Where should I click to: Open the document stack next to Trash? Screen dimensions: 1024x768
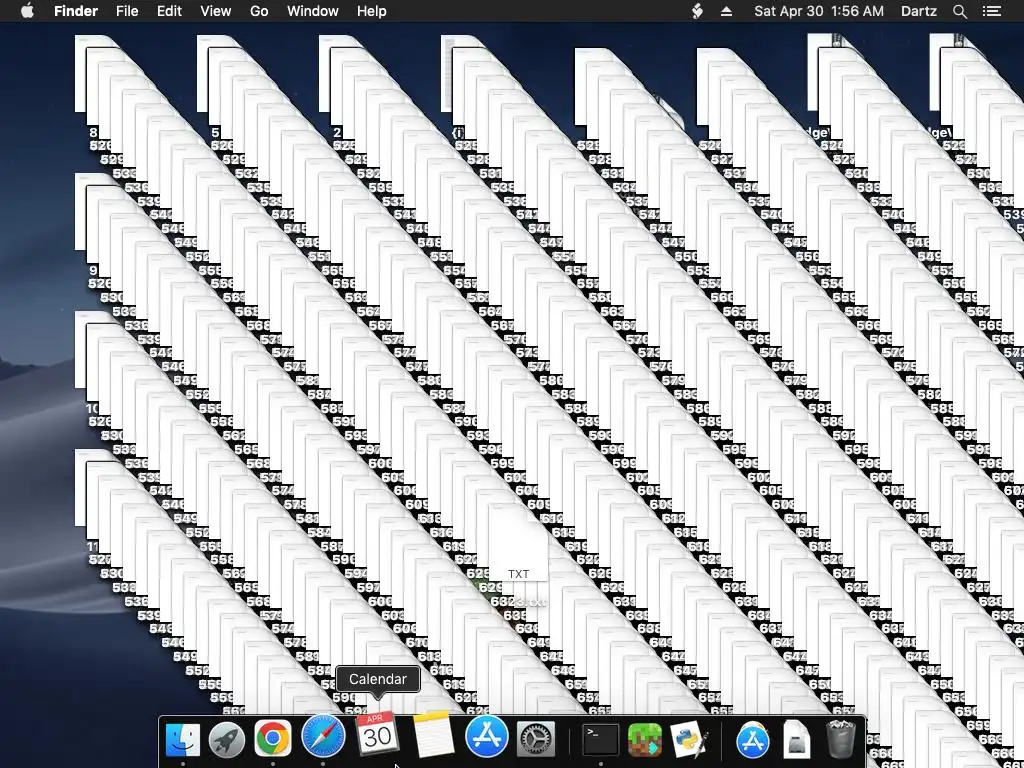[x=797, y=740]
